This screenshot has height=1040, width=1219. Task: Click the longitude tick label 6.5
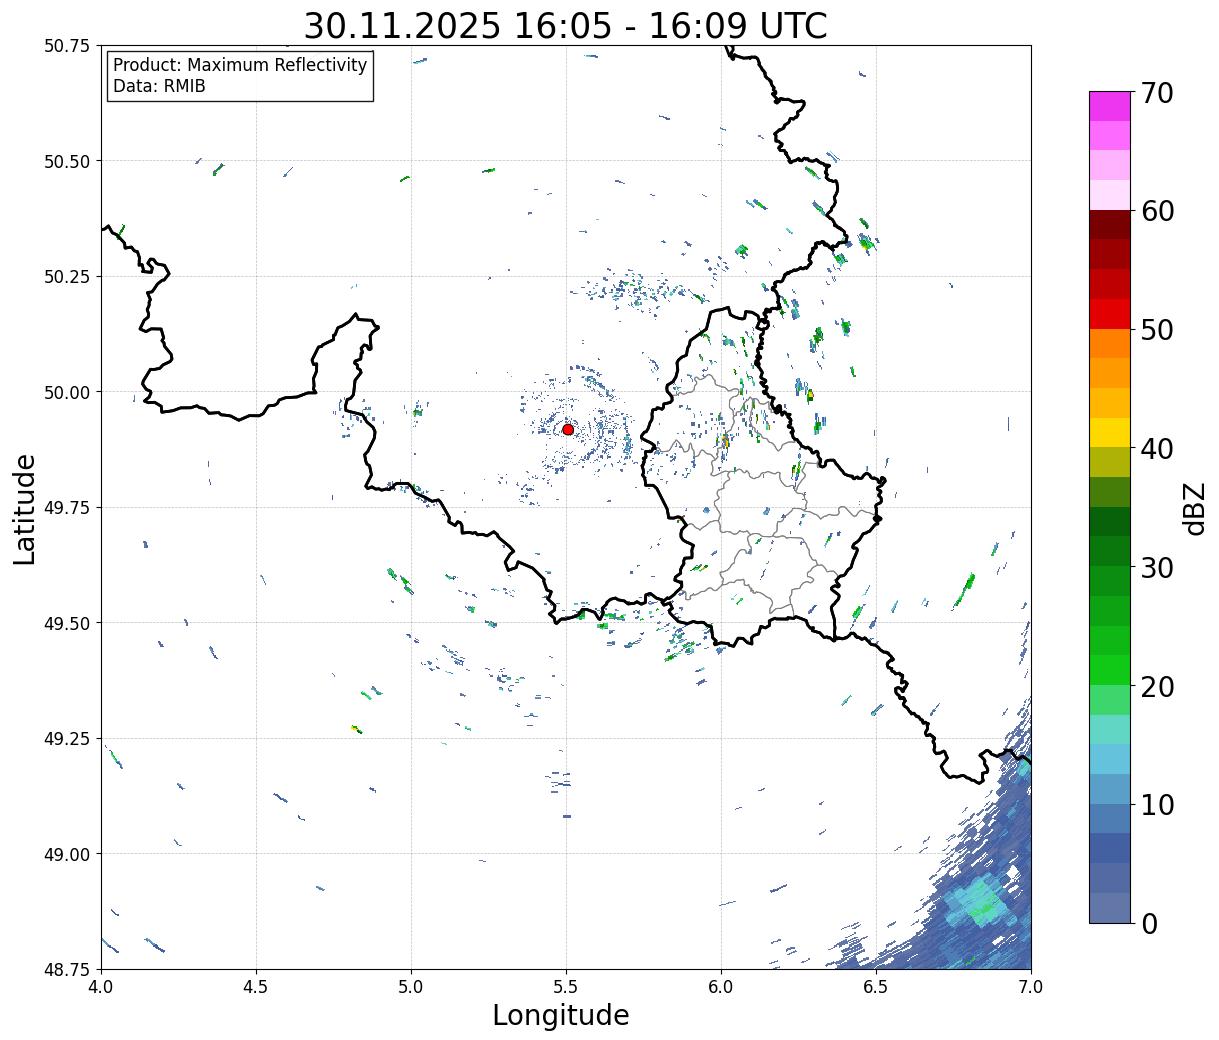click(x=876, y=986)
